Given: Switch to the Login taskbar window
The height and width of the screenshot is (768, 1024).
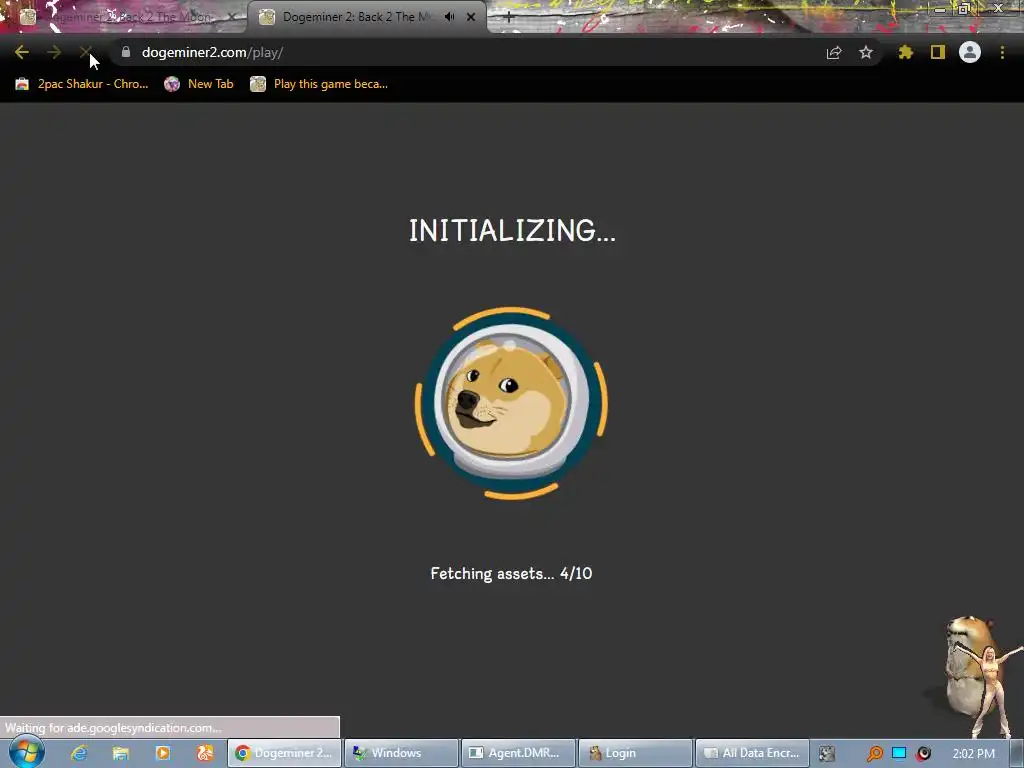Looking at the screenshot, I should (x=635, y=753).
